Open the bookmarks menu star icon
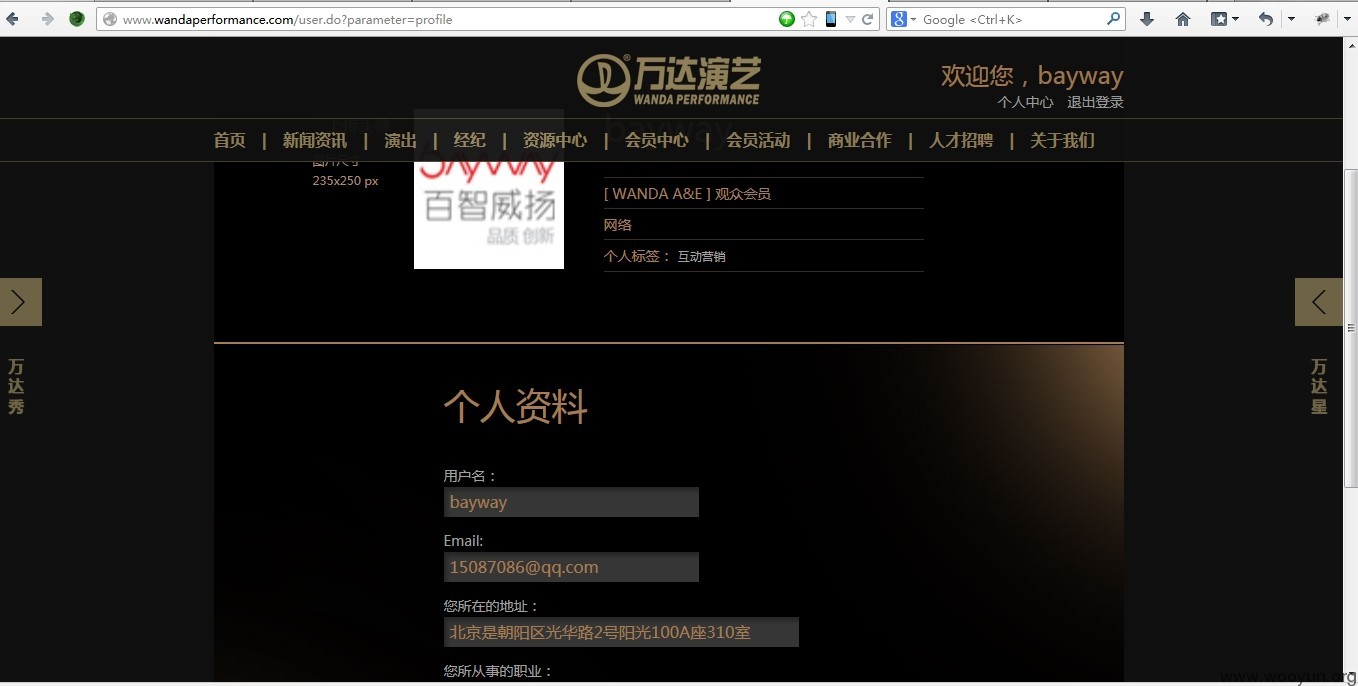This screenshot has height=686, width=1358. coord(1219,19)
